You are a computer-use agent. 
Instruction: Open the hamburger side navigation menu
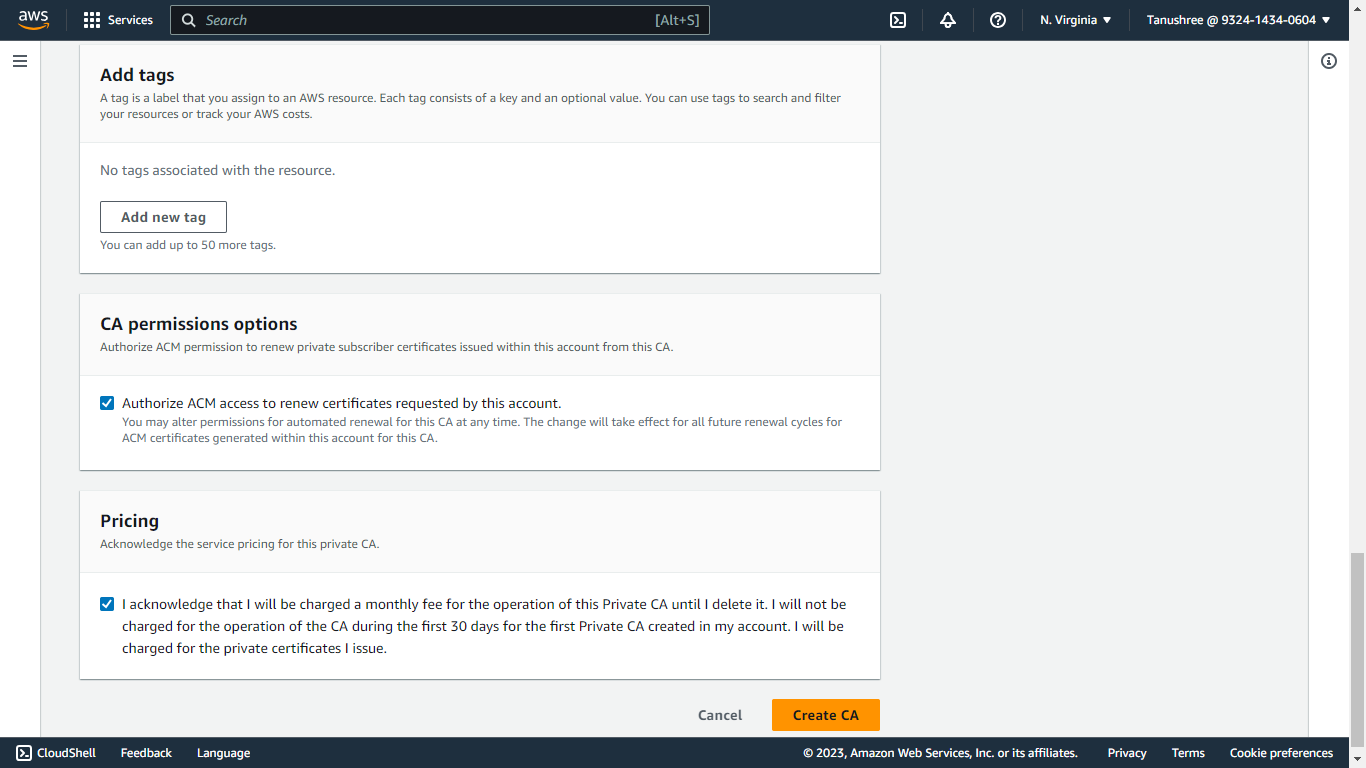[x=20, y=61]
